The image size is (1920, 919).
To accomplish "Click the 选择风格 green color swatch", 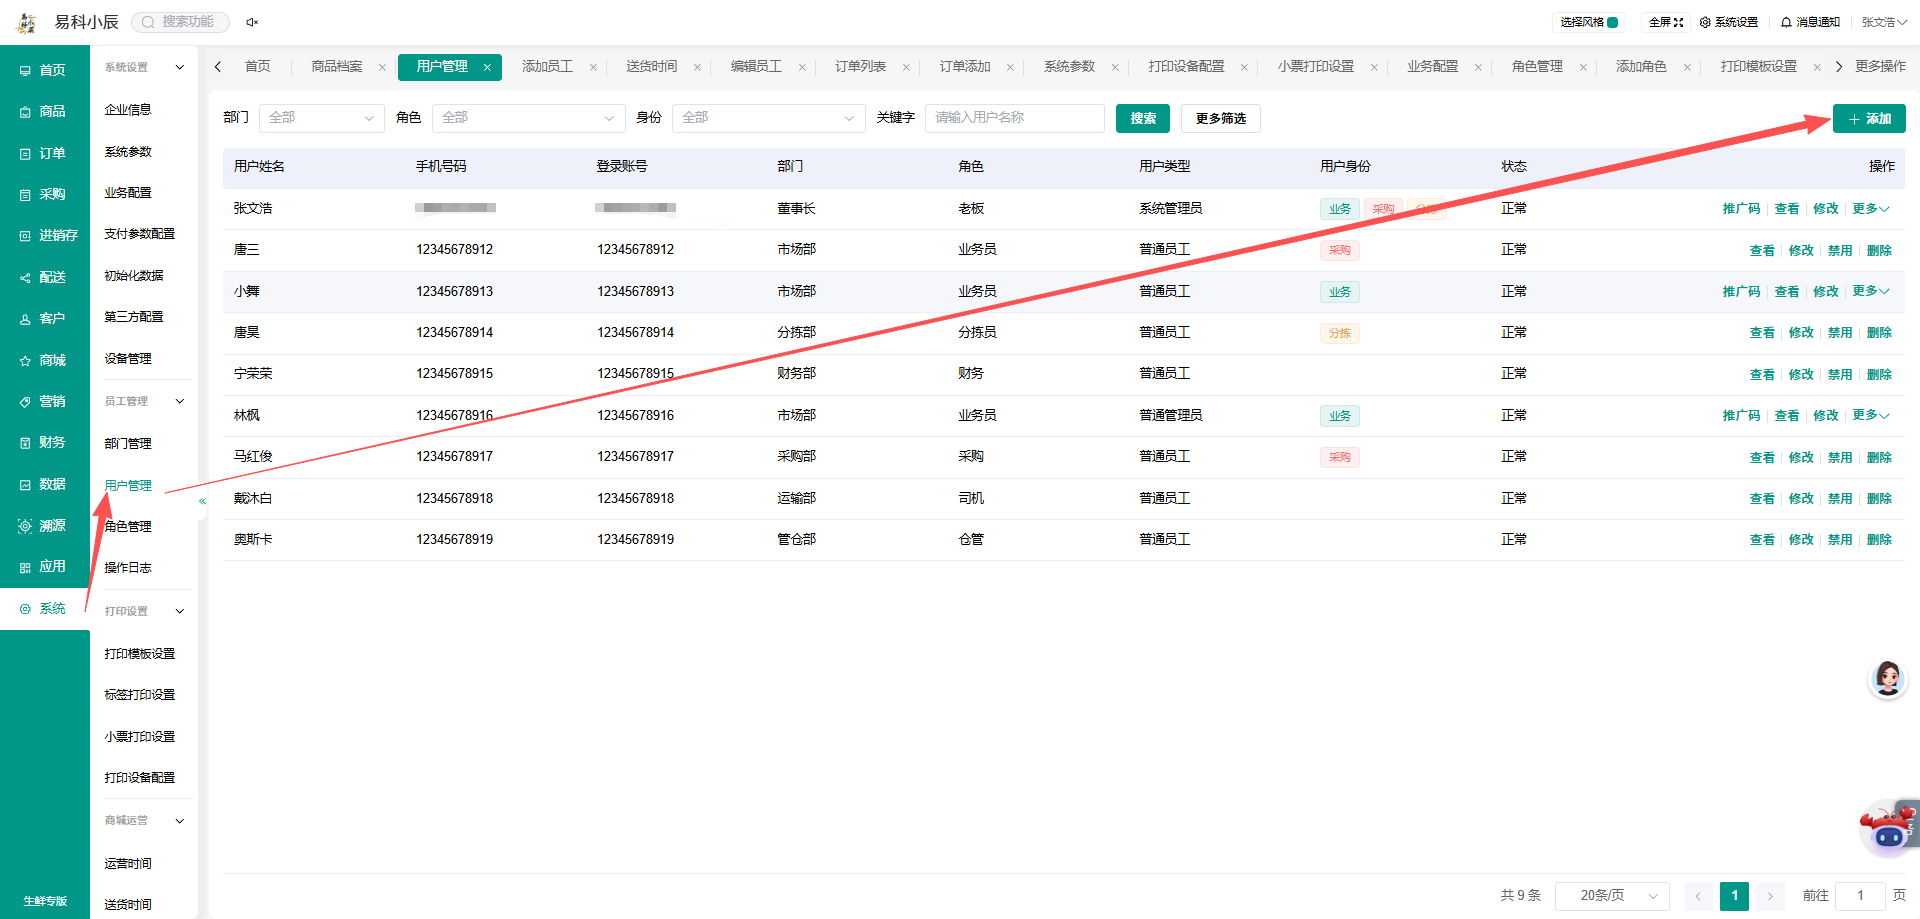I will click(1613, 22).
